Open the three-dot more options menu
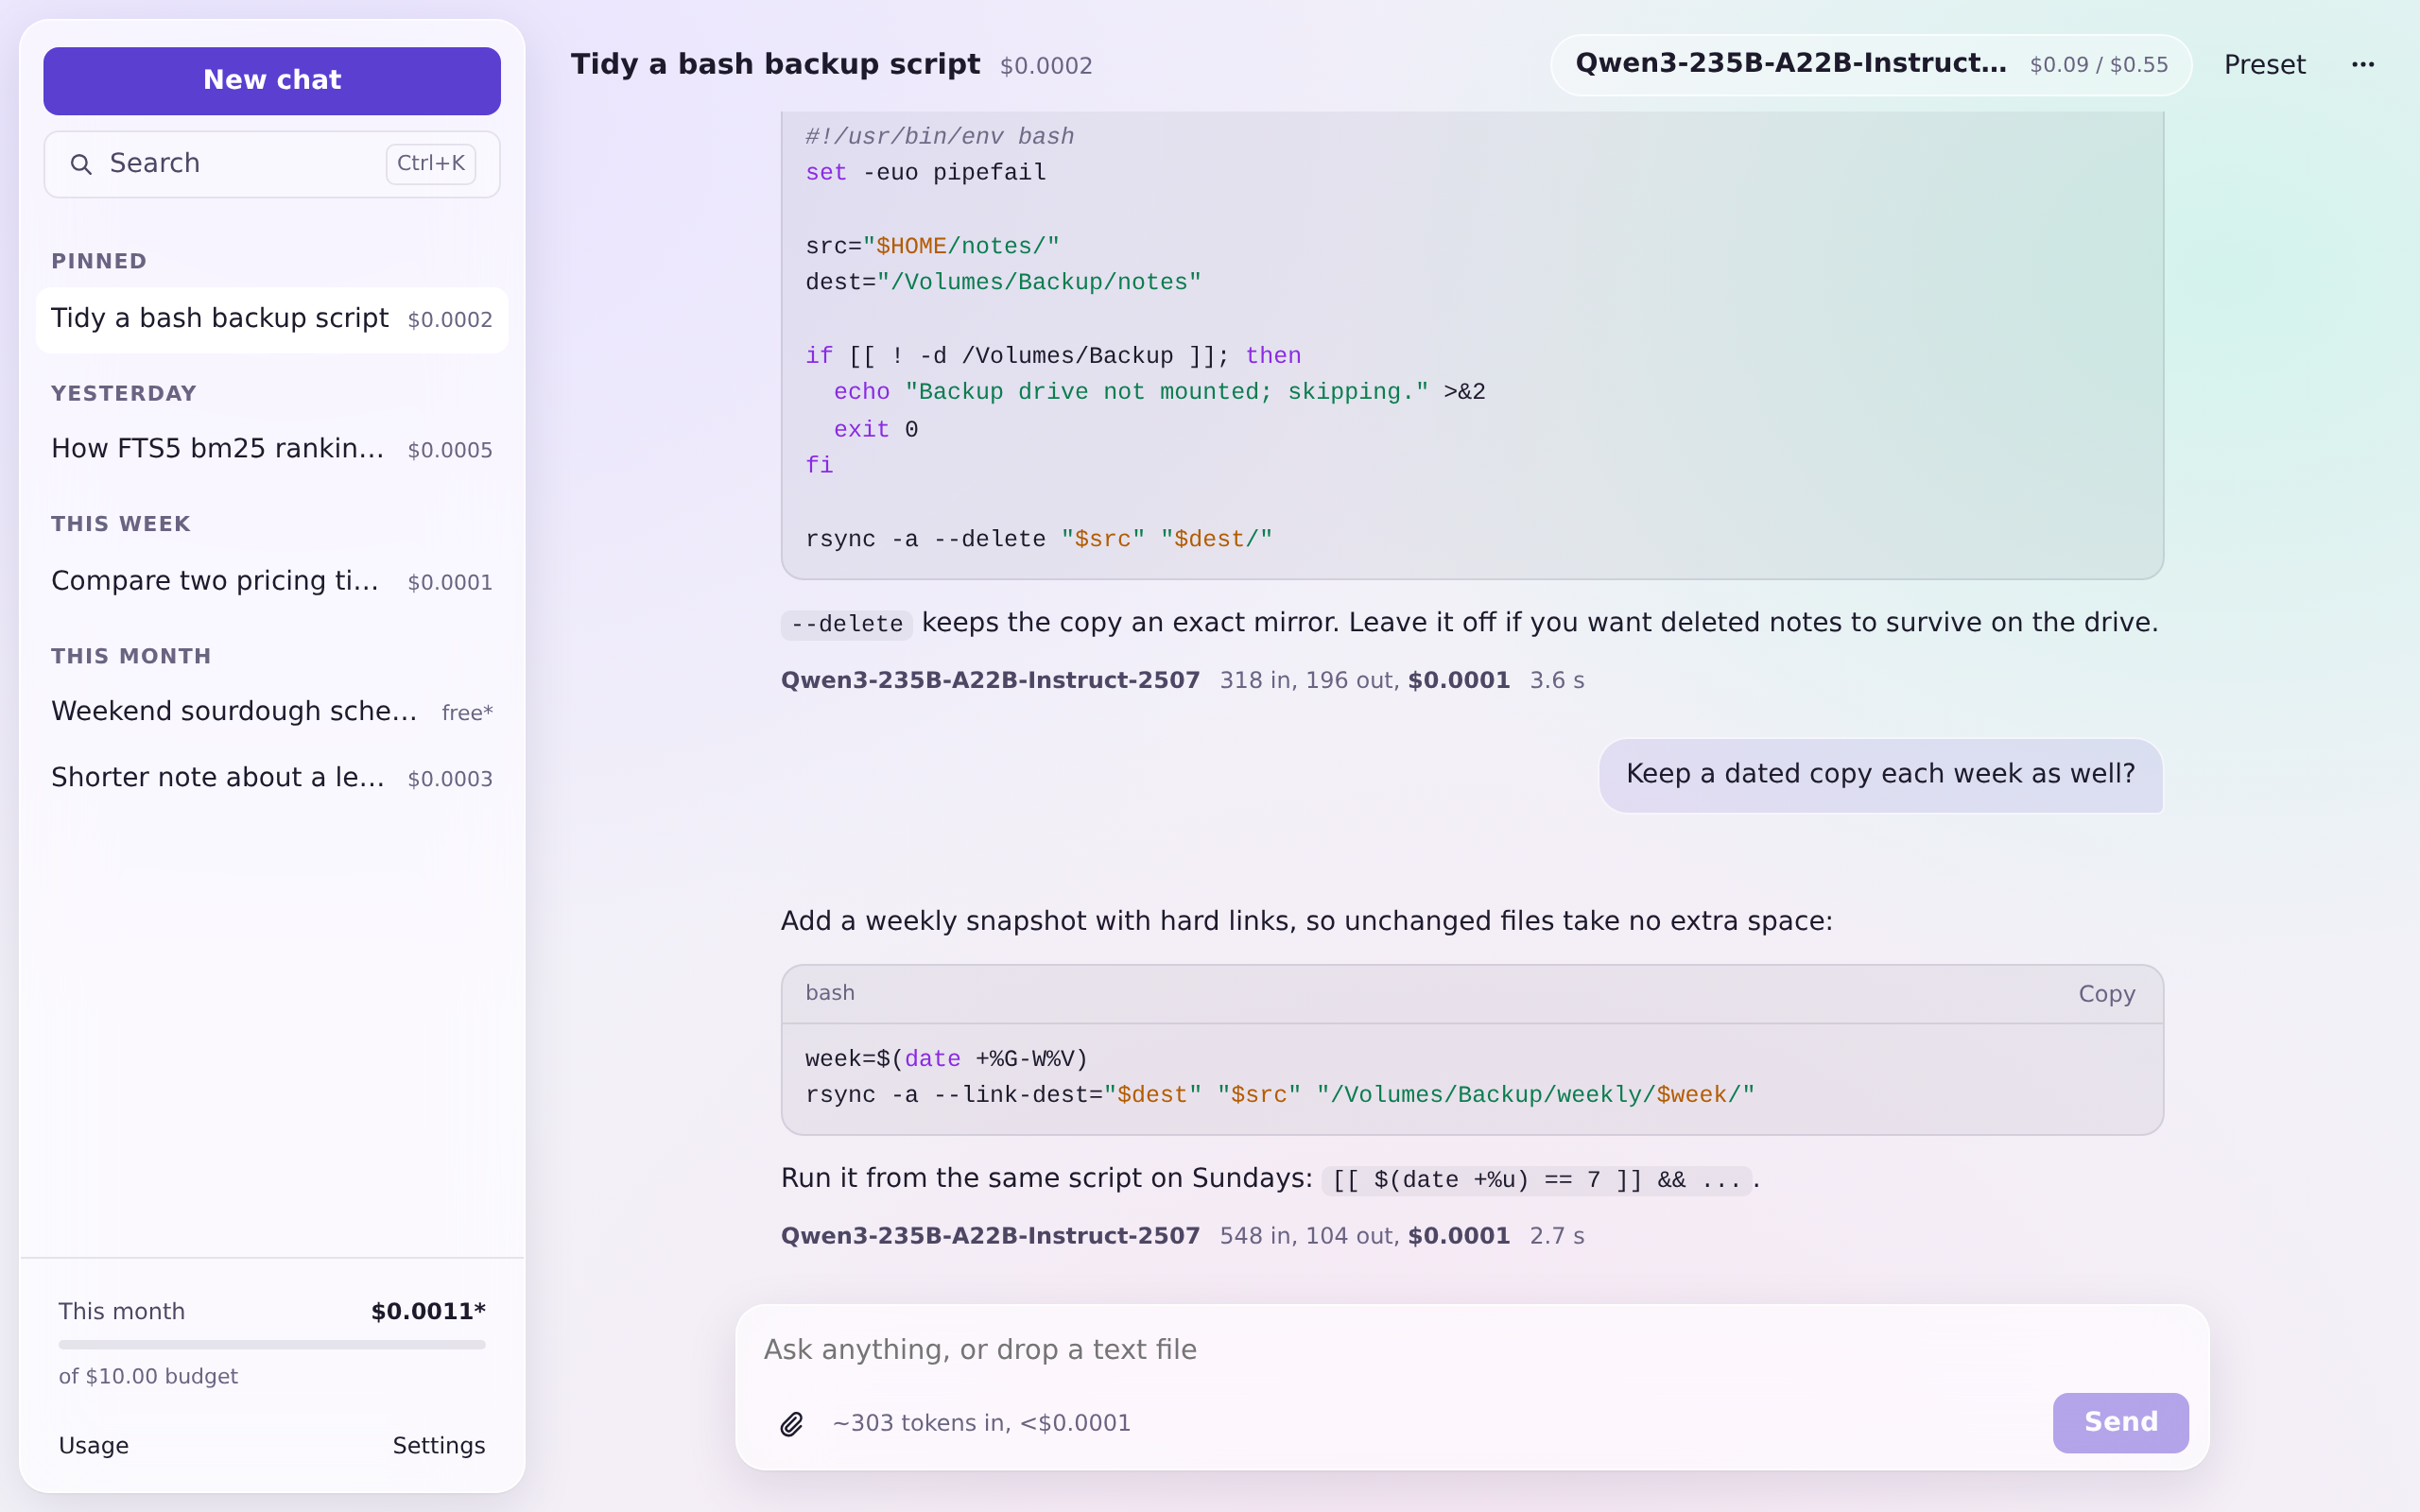The height and width of the screenshot is (1512, 2420). pyautogui.click(x=2363, y=65)
